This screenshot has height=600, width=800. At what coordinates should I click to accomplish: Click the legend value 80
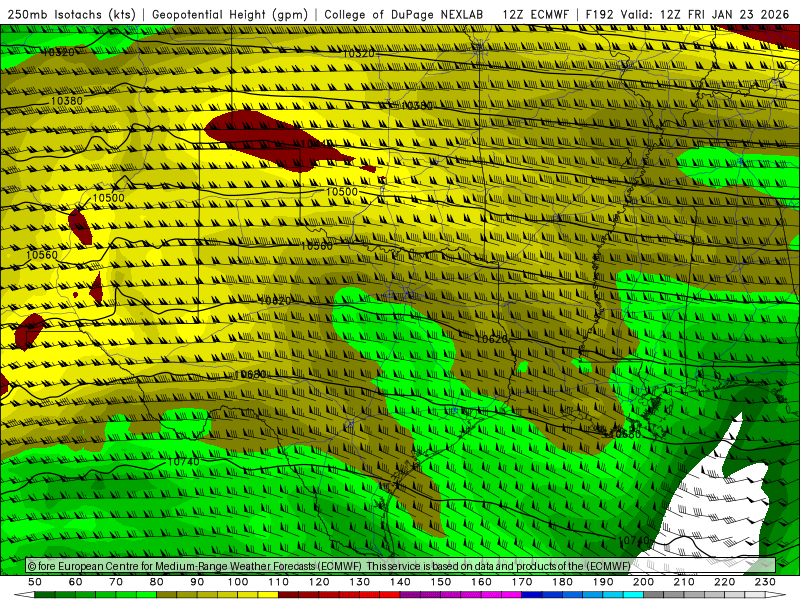point(157,582)
